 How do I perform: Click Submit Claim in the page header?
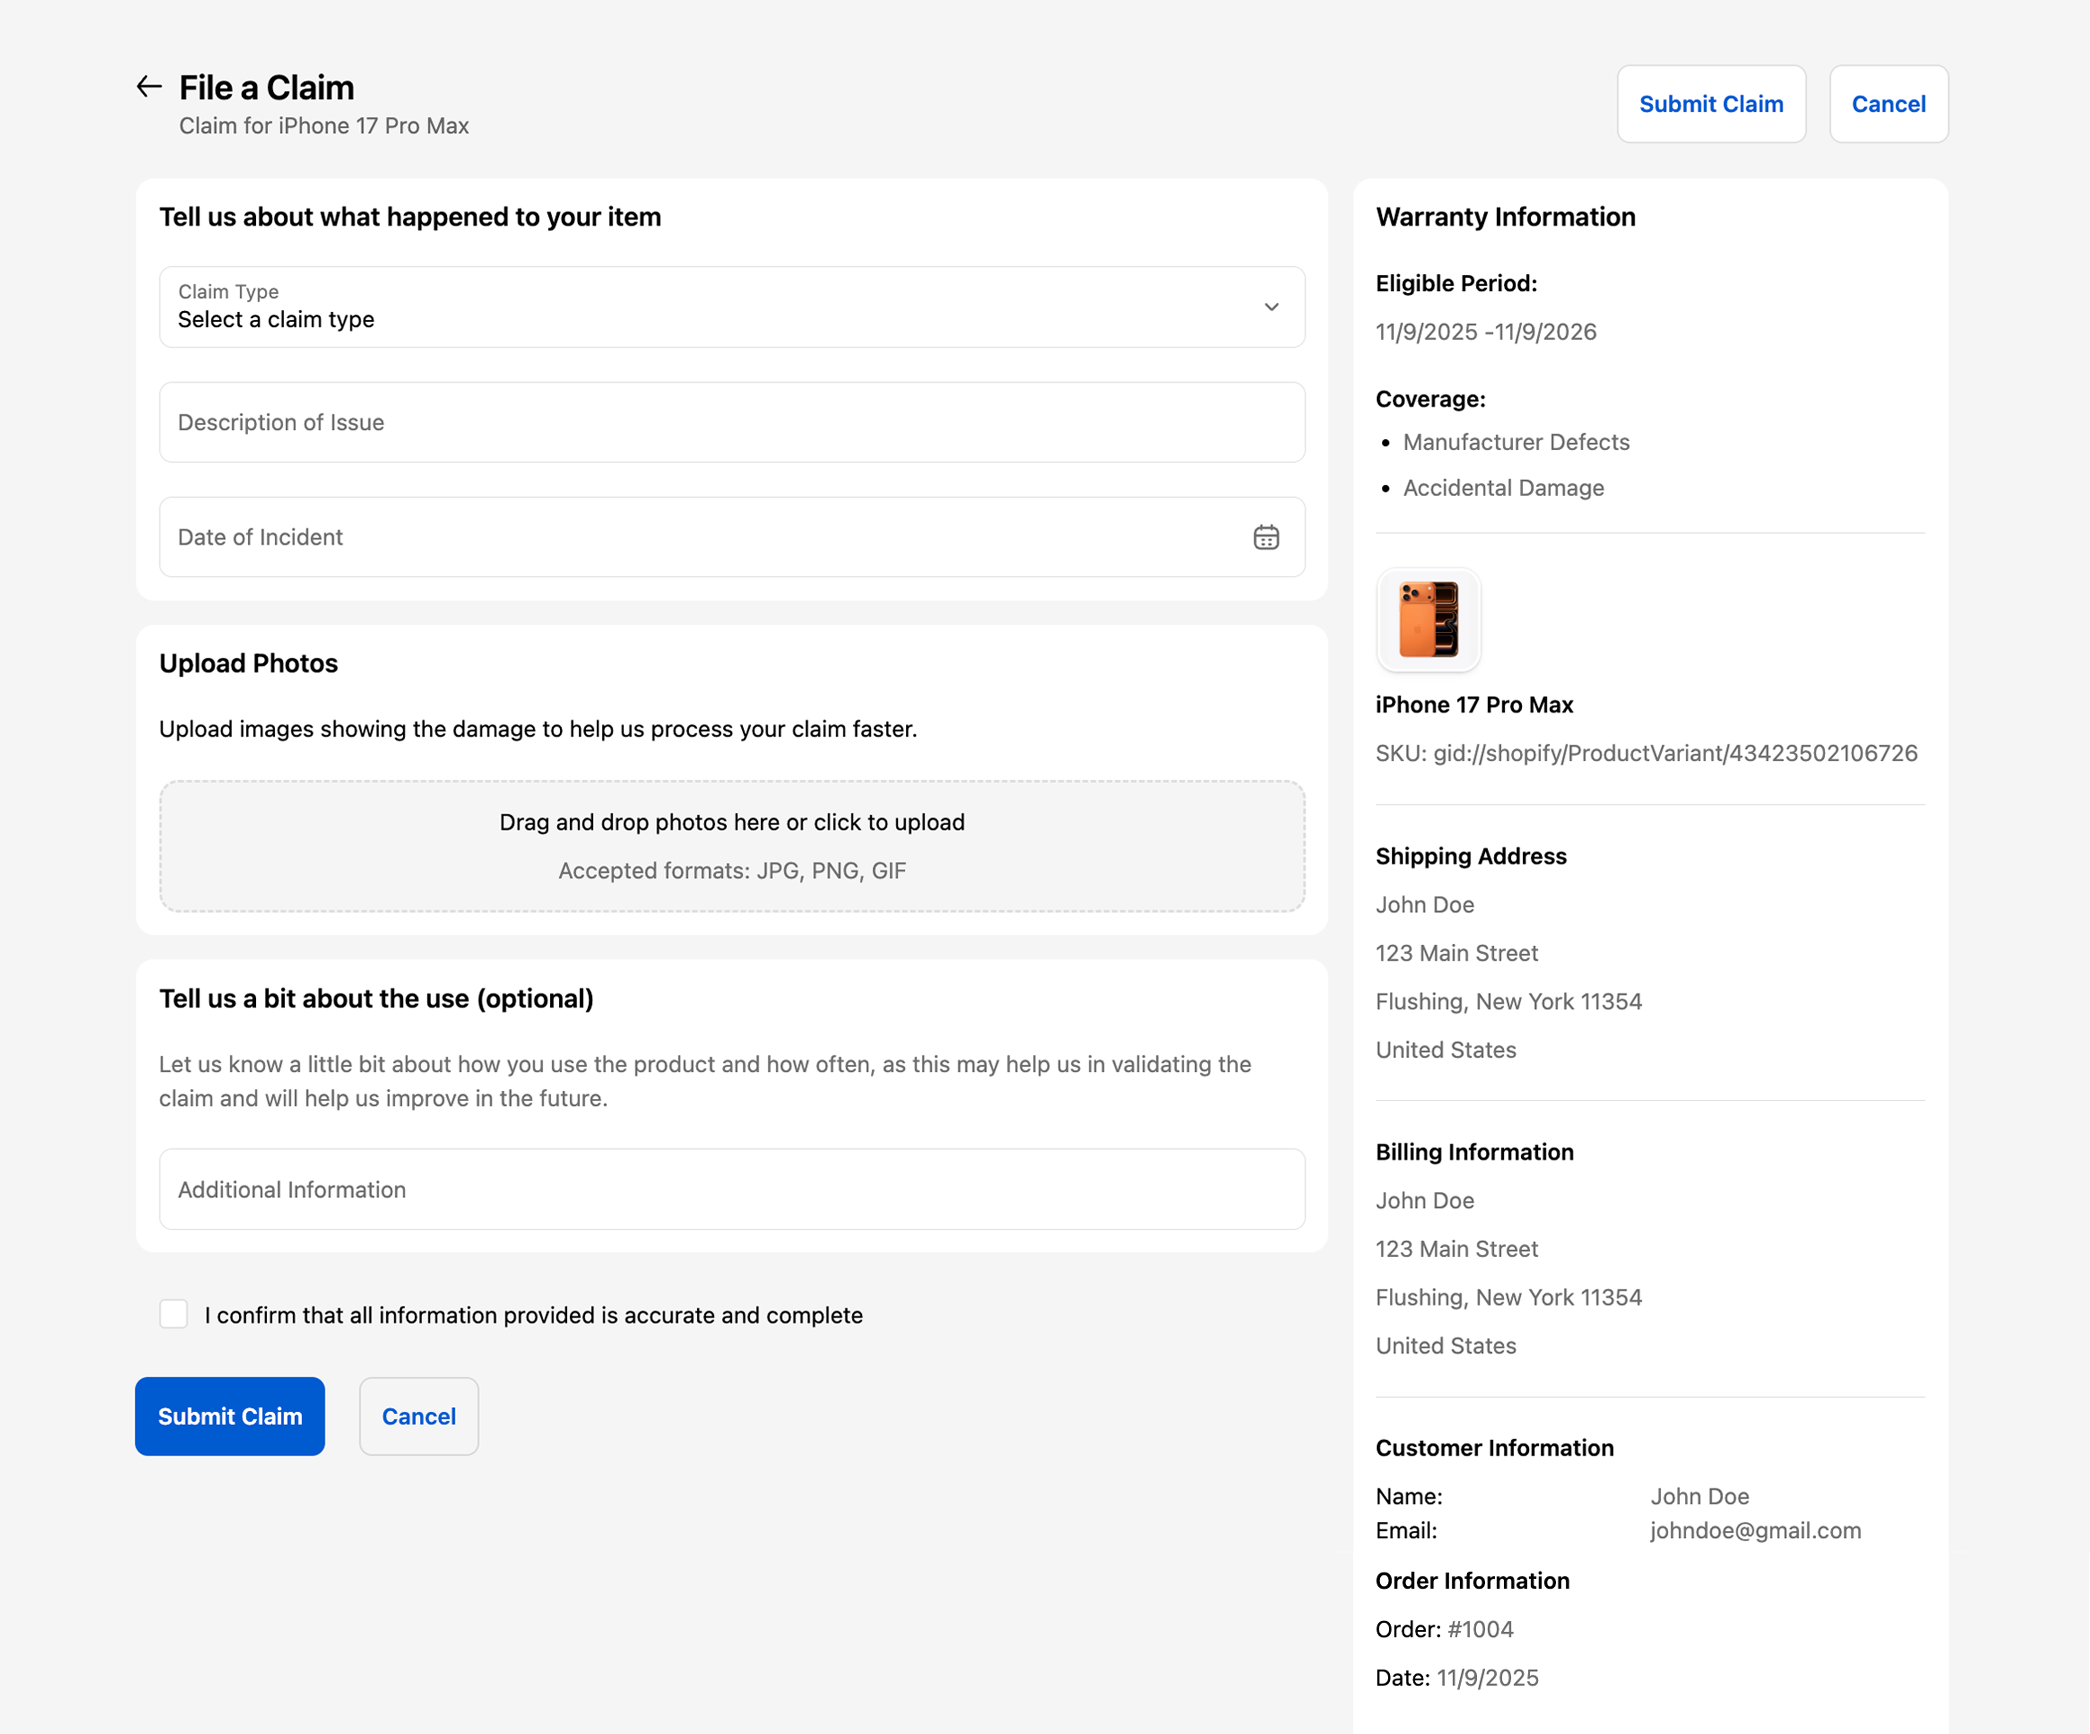pyautogui.click(x=1710, y=104)
